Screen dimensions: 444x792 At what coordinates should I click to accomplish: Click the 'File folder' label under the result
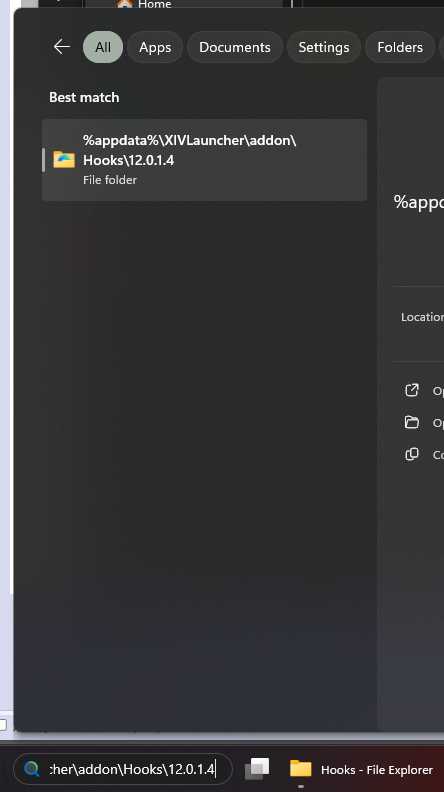[x=110, y=180]
